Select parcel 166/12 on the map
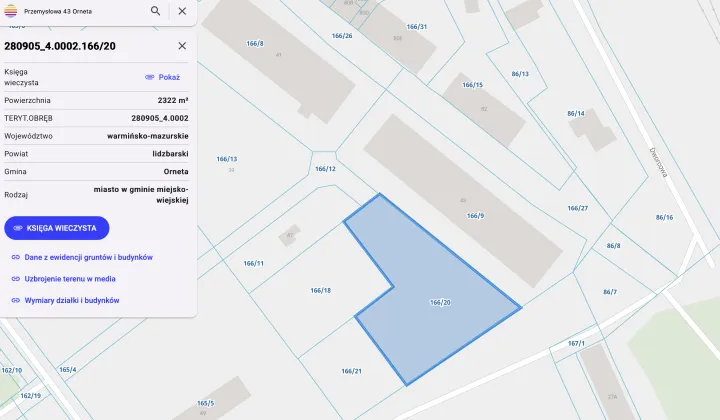This screenshot has width=720, height=420. (325, 169)
